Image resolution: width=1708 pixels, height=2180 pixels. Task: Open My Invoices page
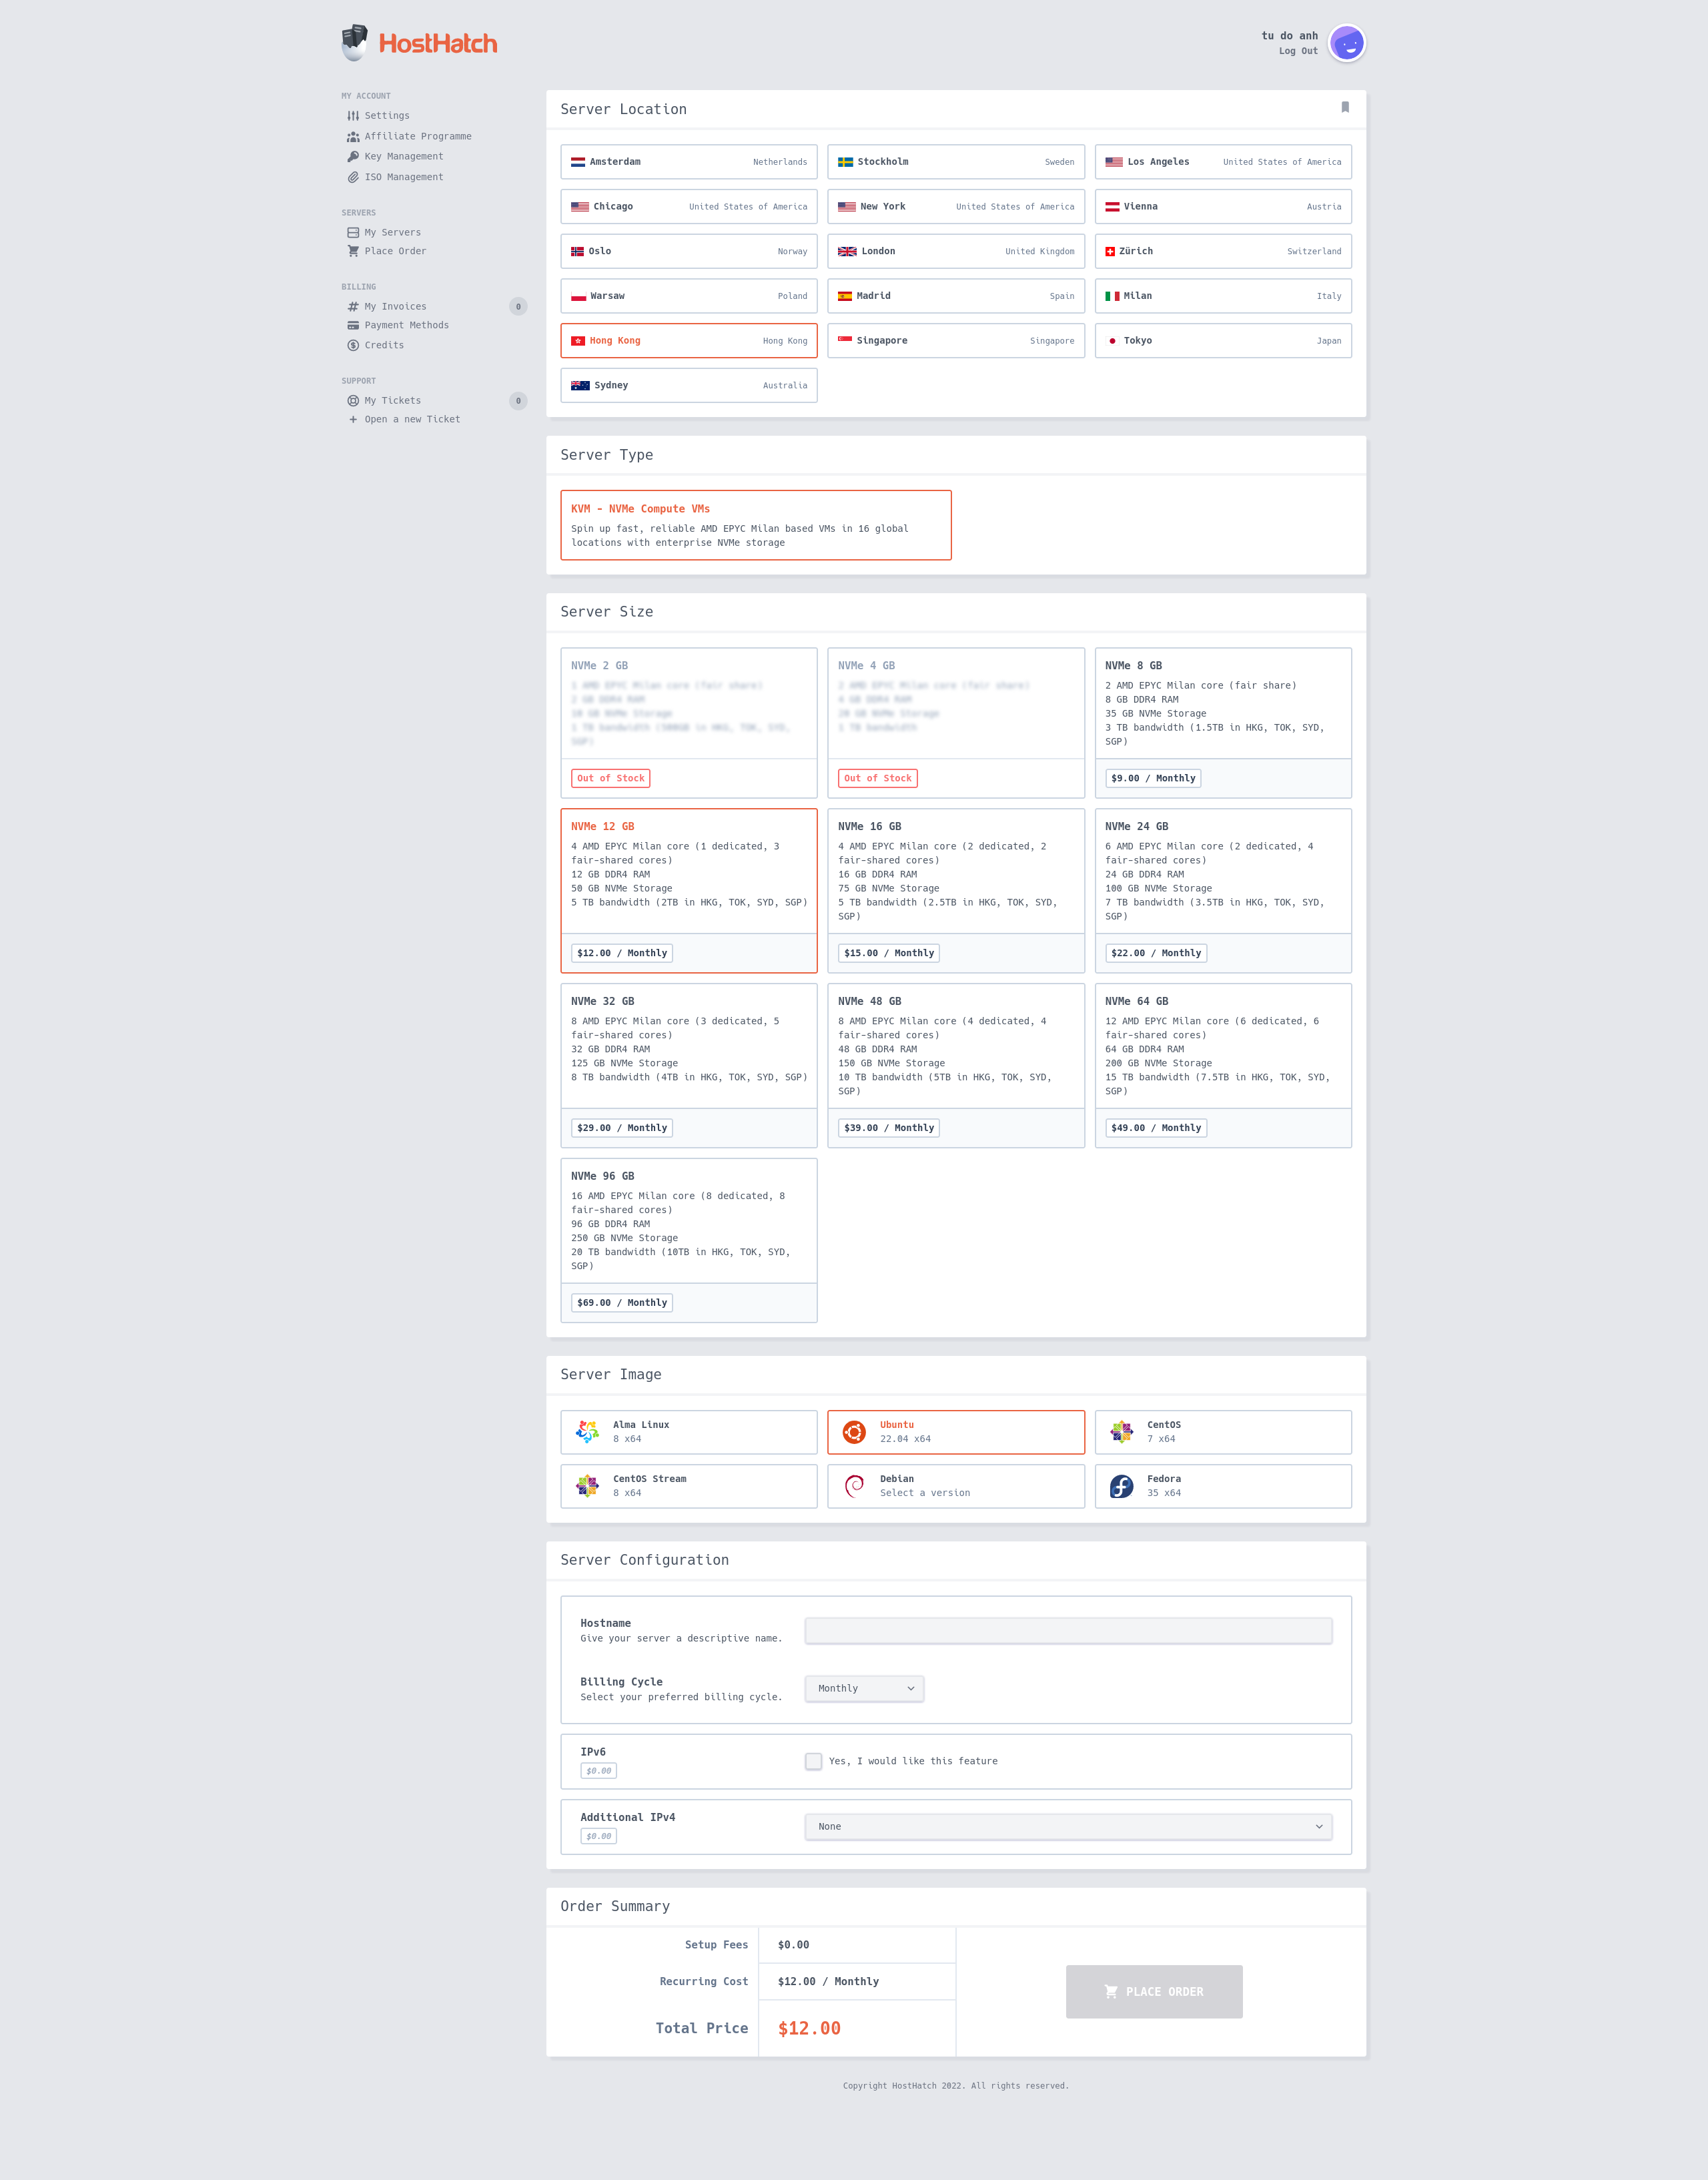pyautogui.click(x=395, y=306)
